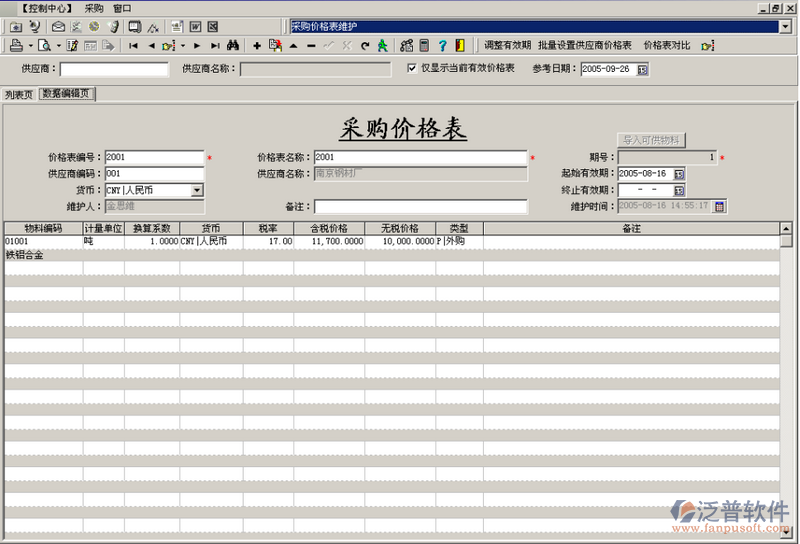Go to the first record
This screenshot has width=800, height=544.
pyautogui.click(x=134, y=46)
